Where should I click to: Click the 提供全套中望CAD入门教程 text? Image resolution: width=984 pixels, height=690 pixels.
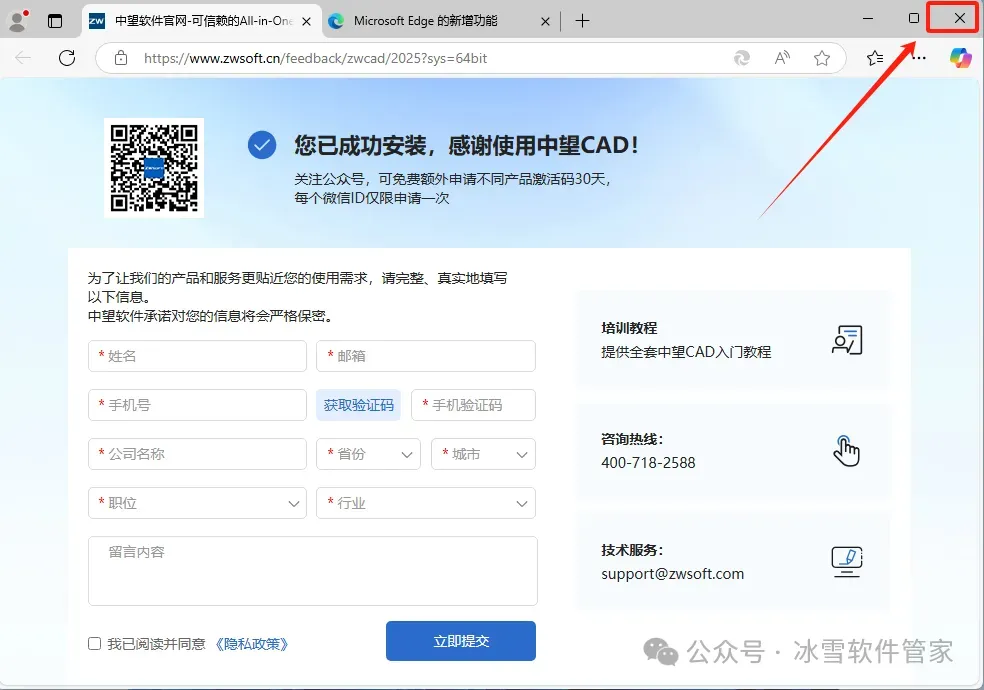pyautogui.click(x=686, y=352)
